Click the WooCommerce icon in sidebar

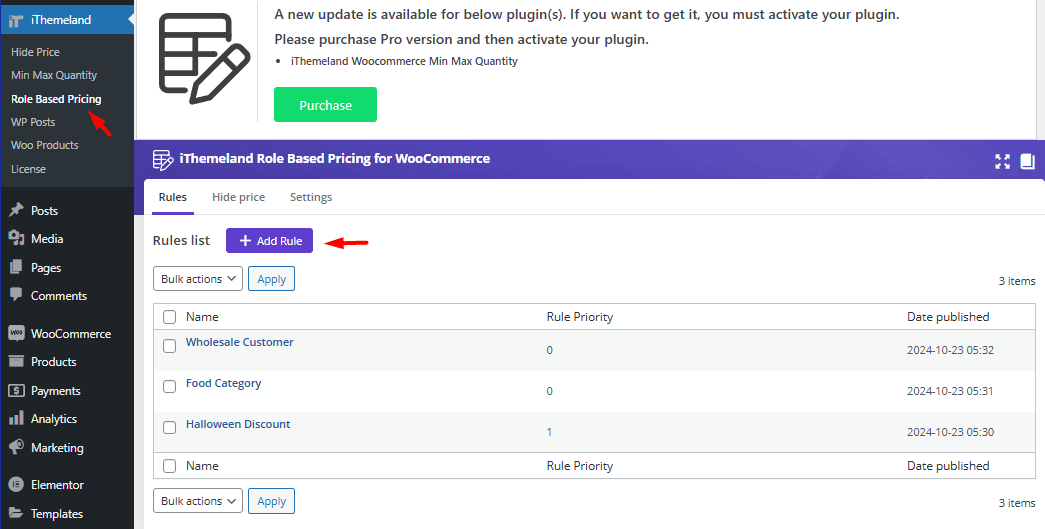click(x=16, y=334)
